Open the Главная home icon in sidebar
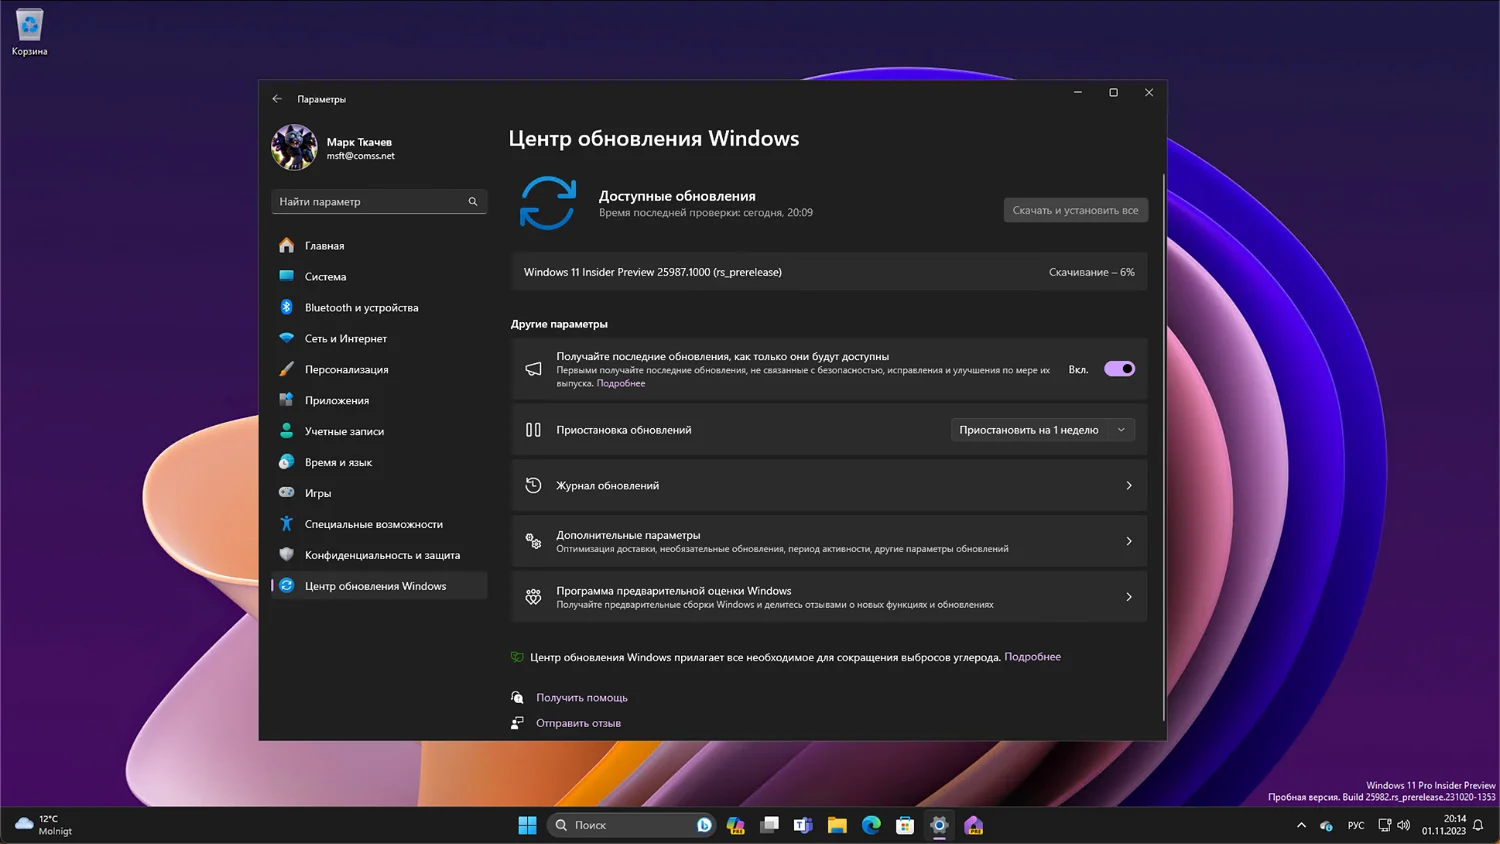1500x844 pixels. (287, 245)
